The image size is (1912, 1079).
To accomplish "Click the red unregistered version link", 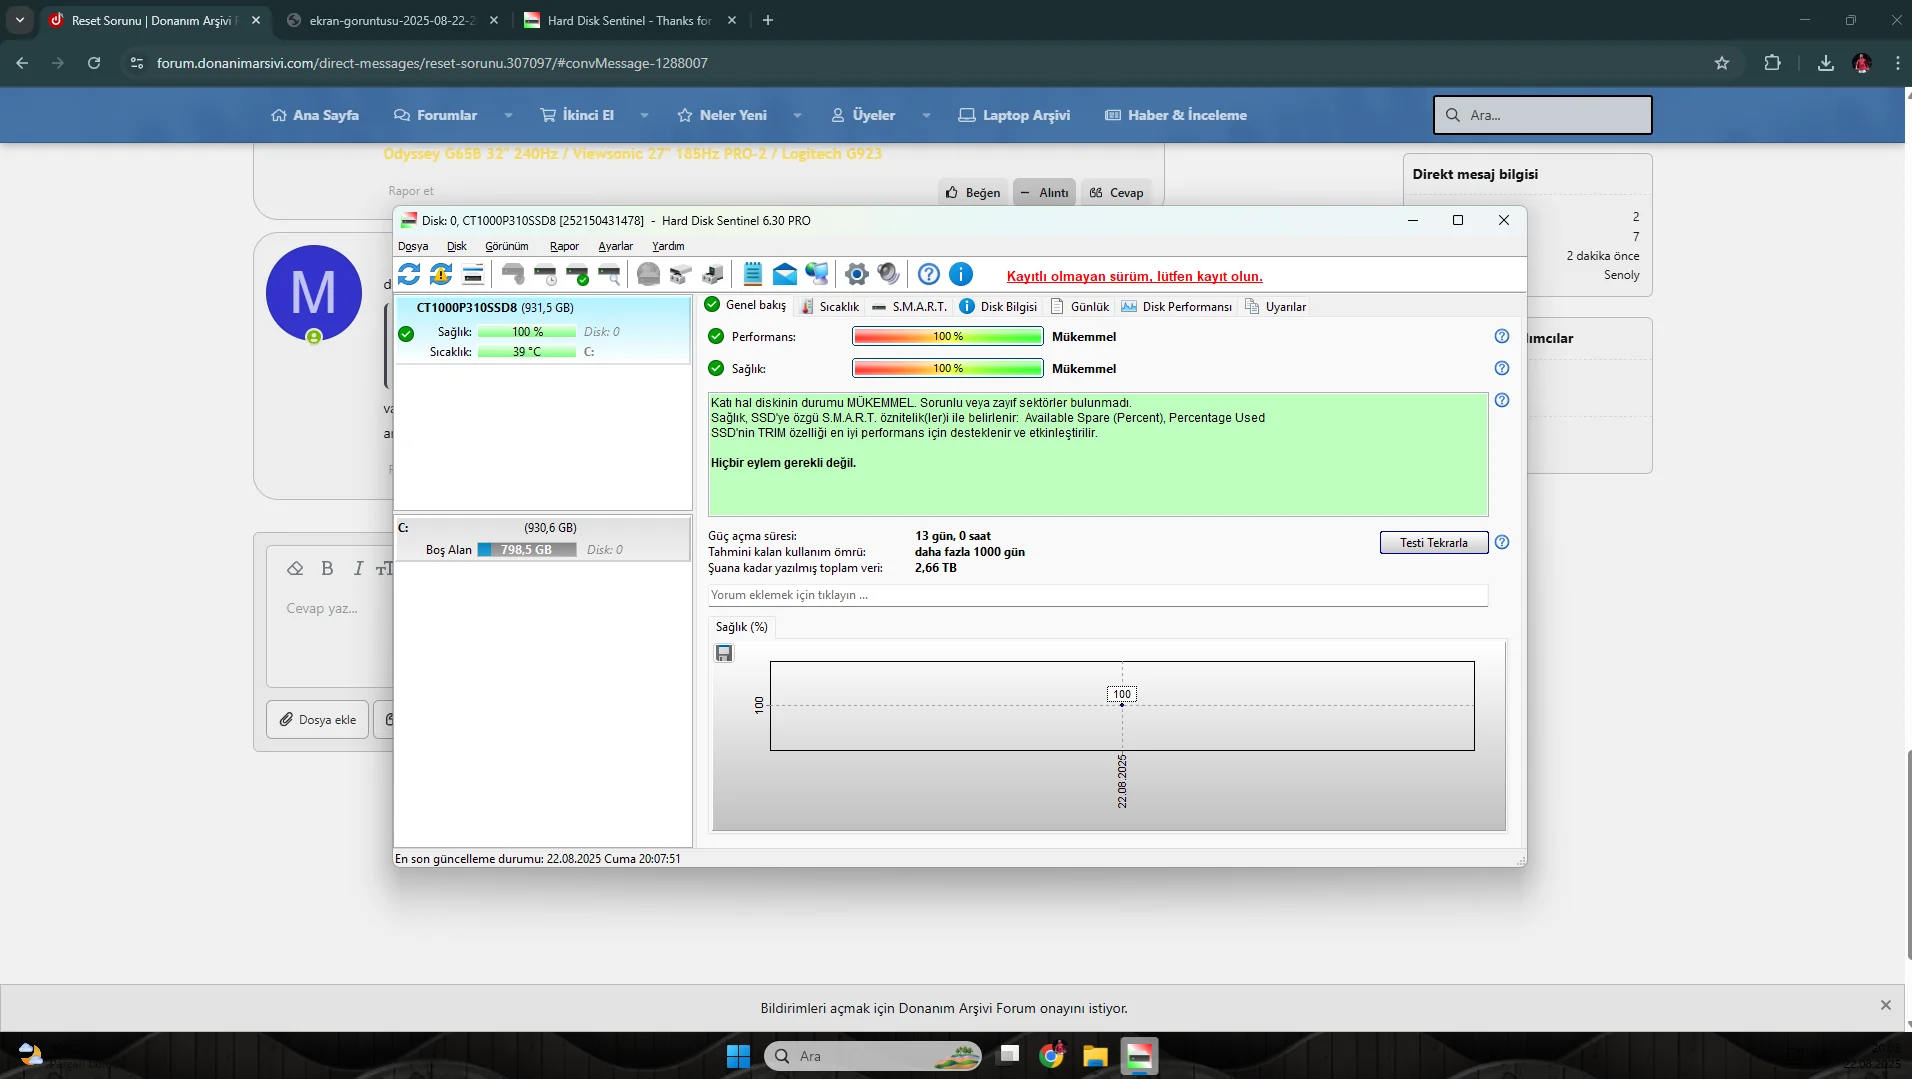I will click(1134, 277).
